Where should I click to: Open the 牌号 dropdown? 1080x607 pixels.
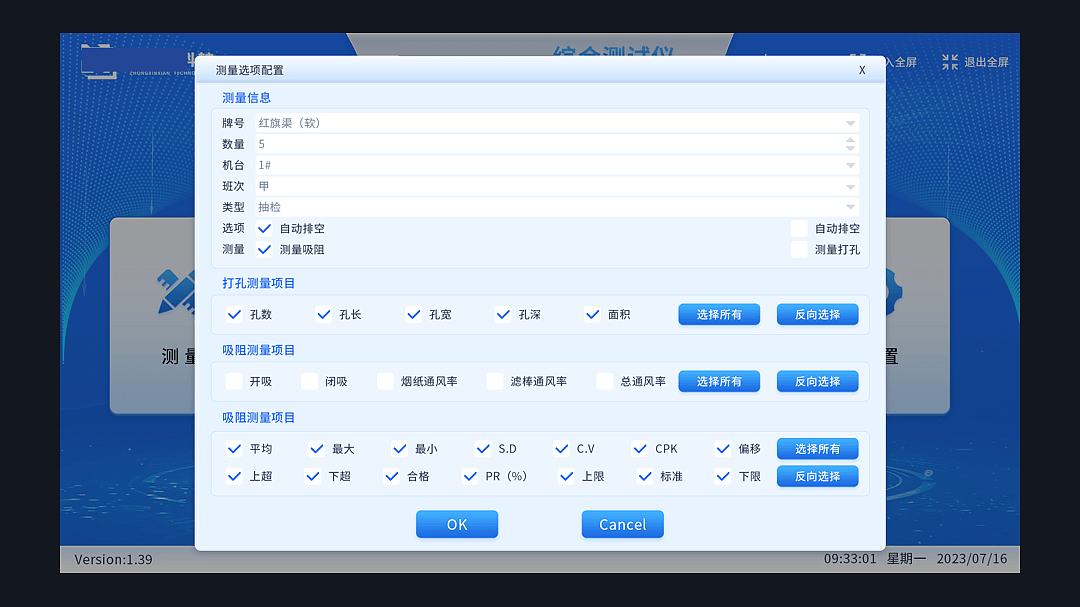click(x=850, y=122)
